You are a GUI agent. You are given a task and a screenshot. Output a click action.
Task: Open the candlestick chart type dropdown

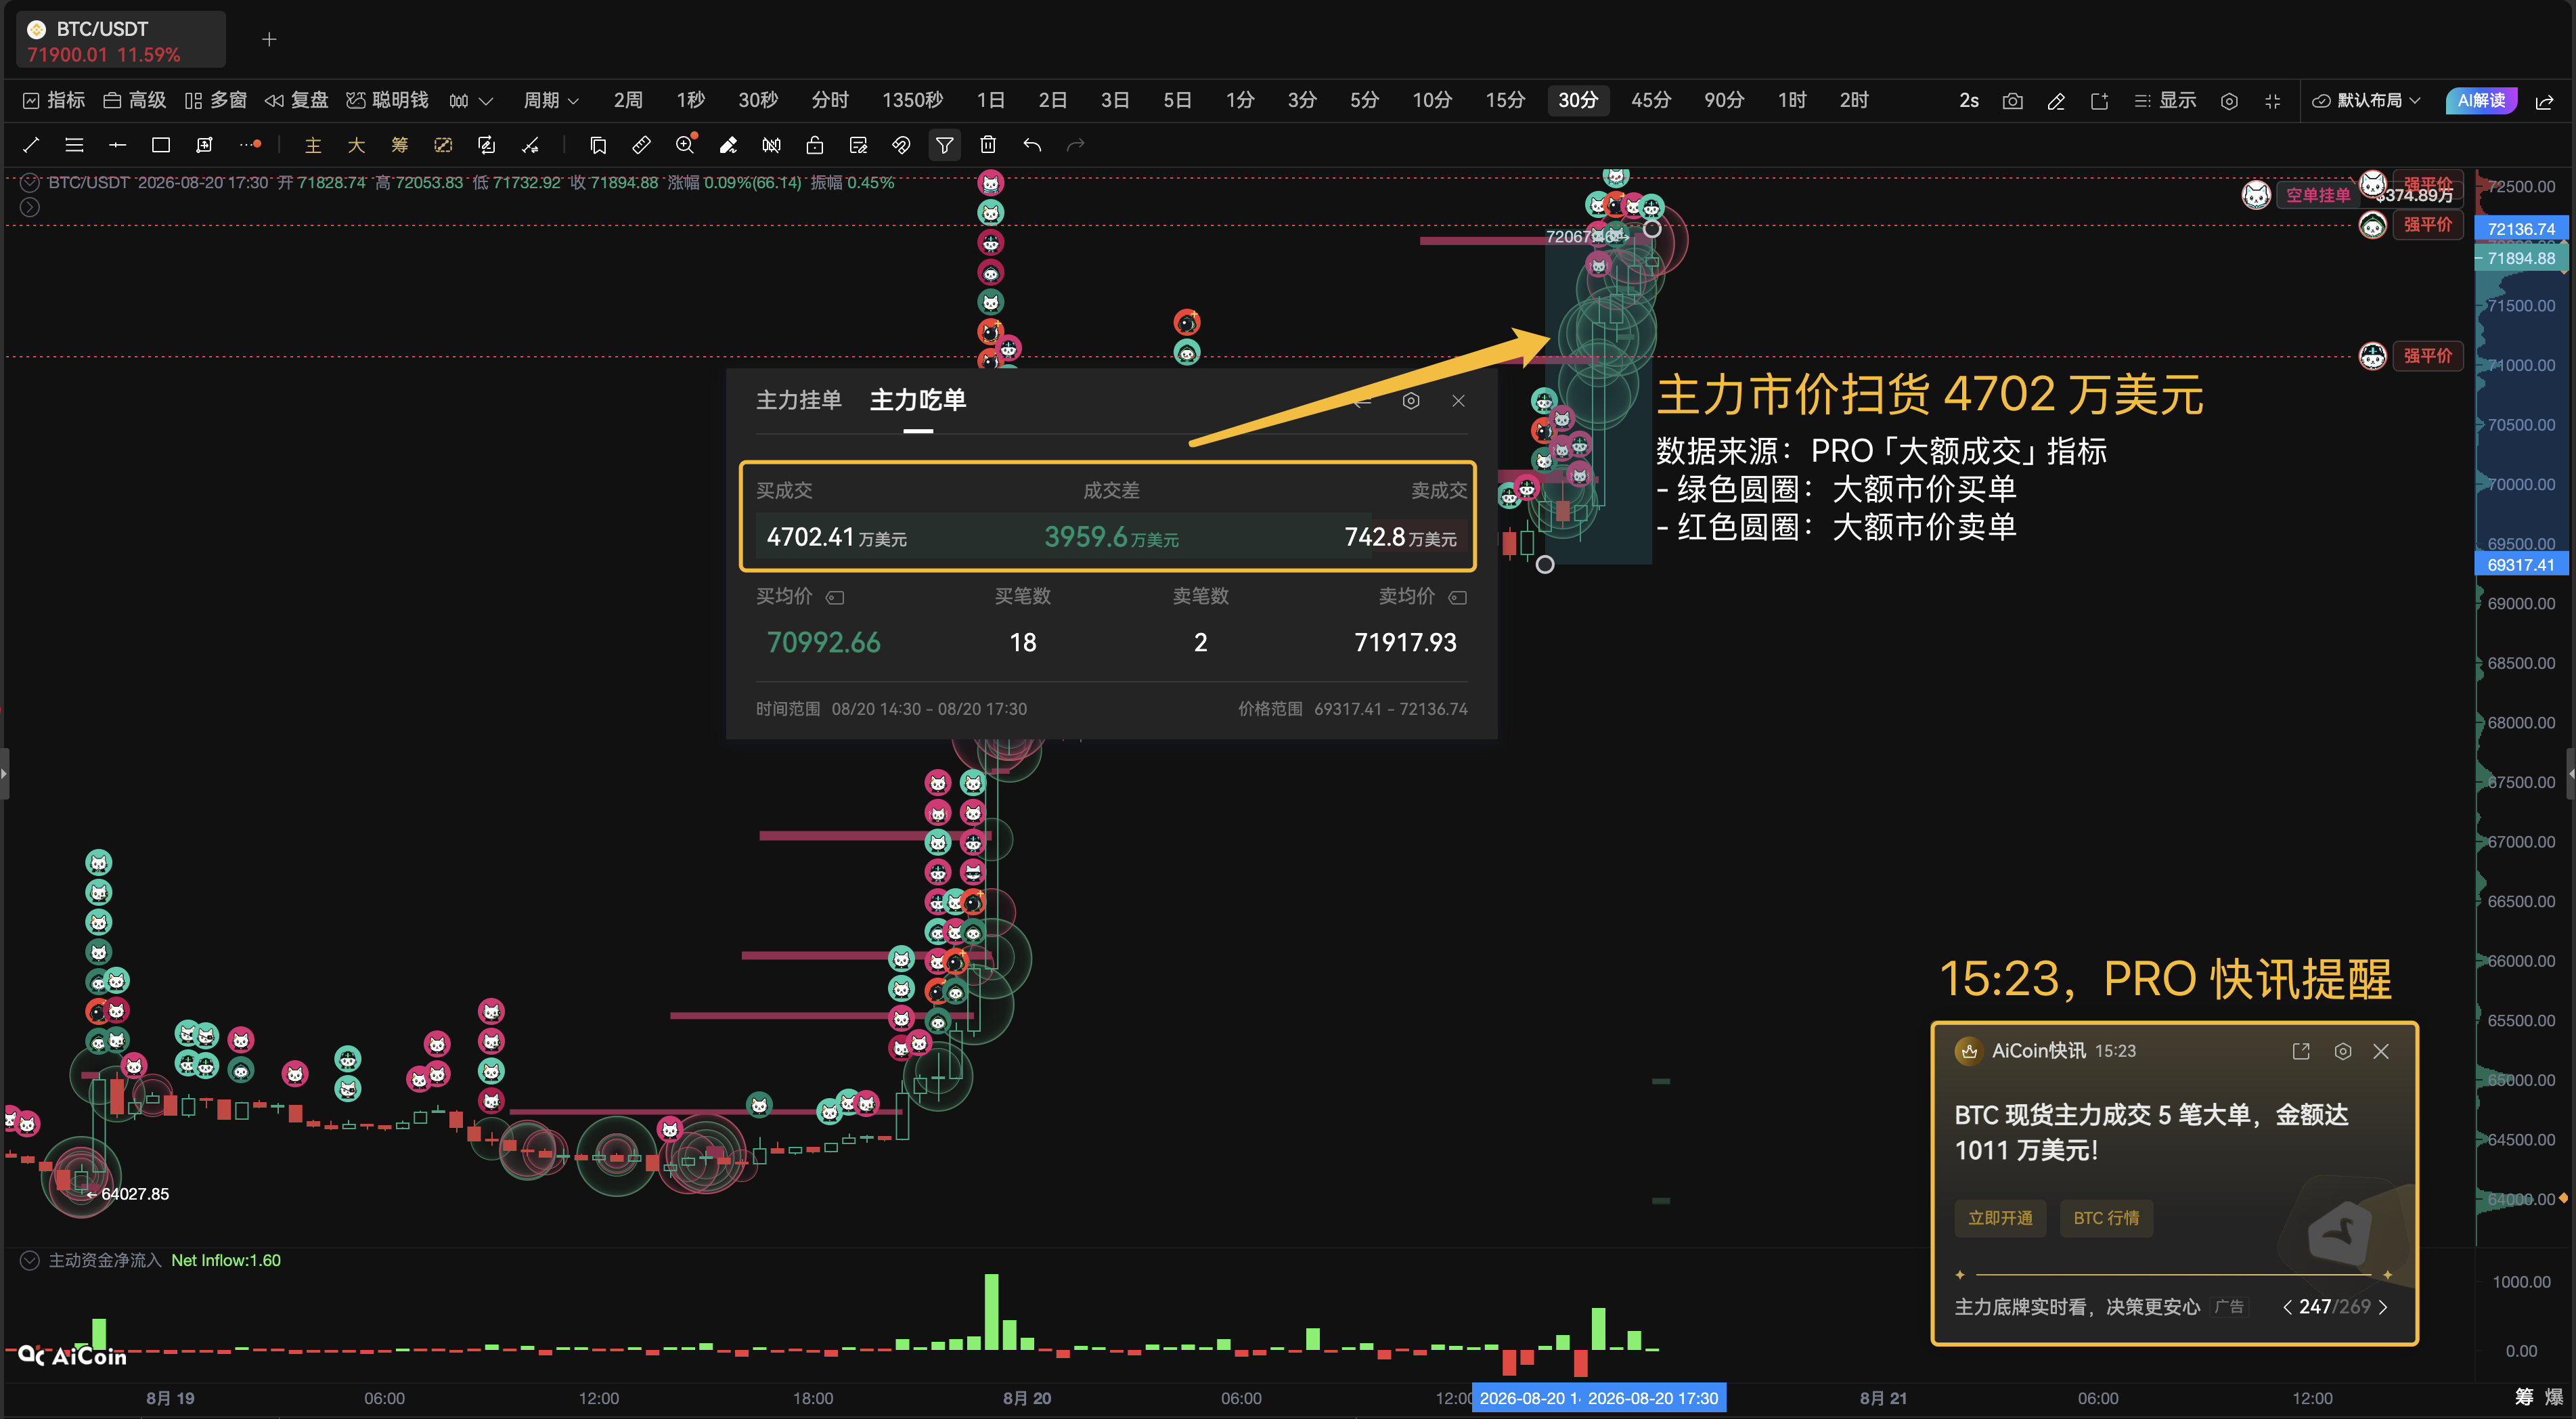click(471, 101)
